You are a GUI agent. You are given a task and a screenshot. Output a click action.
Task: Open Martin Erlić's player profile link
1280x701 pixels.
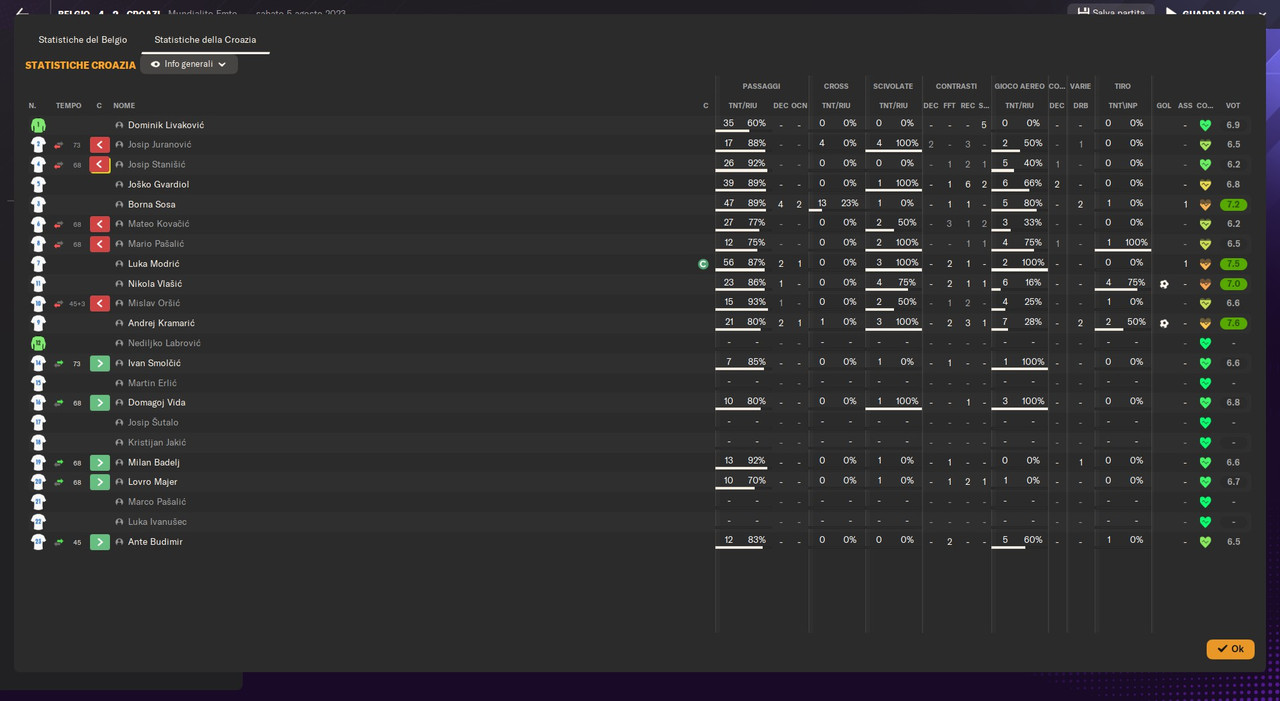(x=152, y=383)
